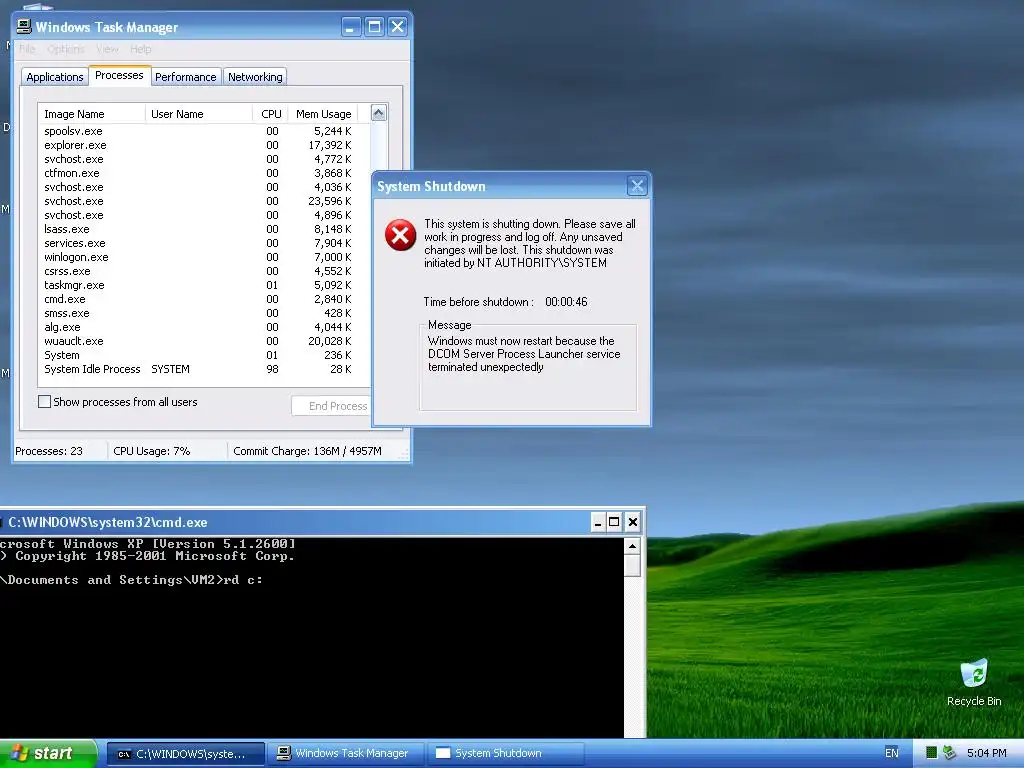Click the cmd window scrollbar thumb

[632, 566]
